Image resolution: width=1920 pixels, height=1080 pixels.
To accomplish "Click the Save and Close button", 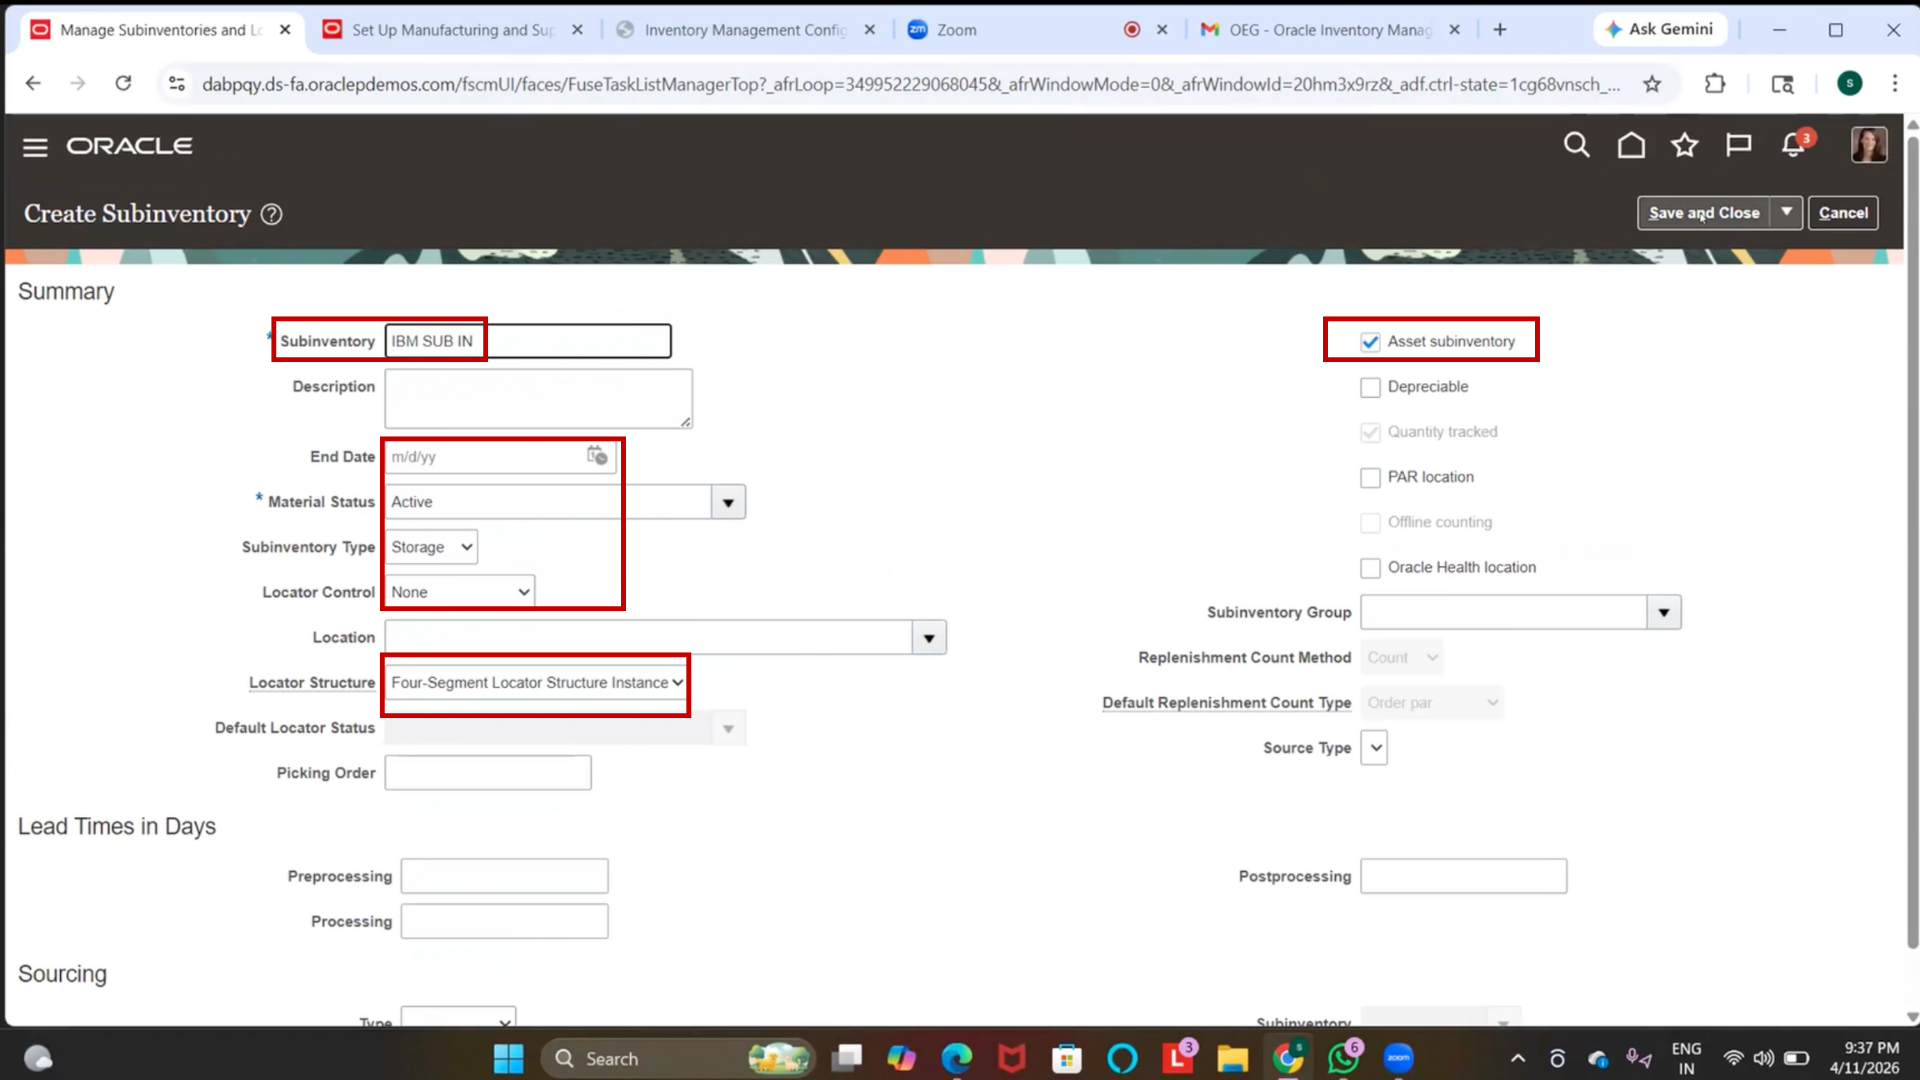I will (1704, 213).
